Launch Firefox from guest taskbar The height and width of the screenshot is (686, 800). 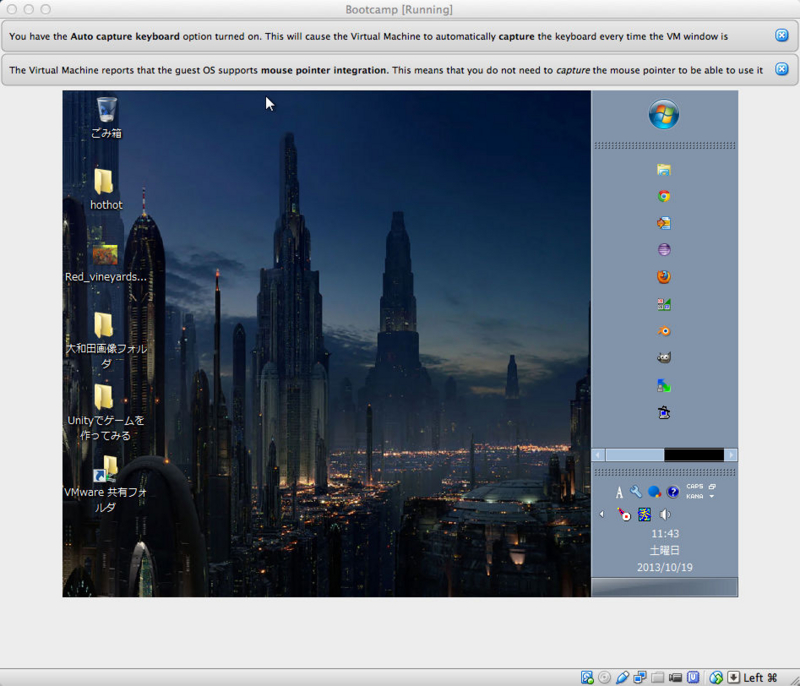tap(664, 277)
